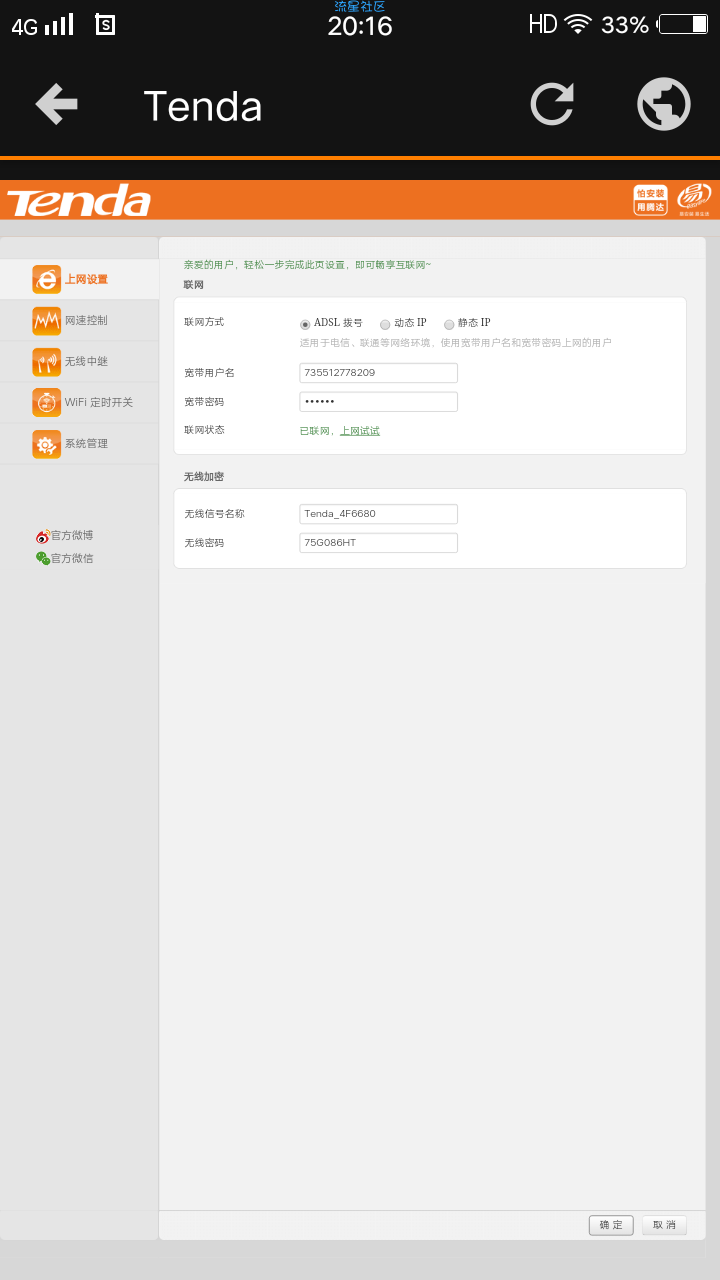
Task: Click the 已联网 status text
Action: (315, 431)
